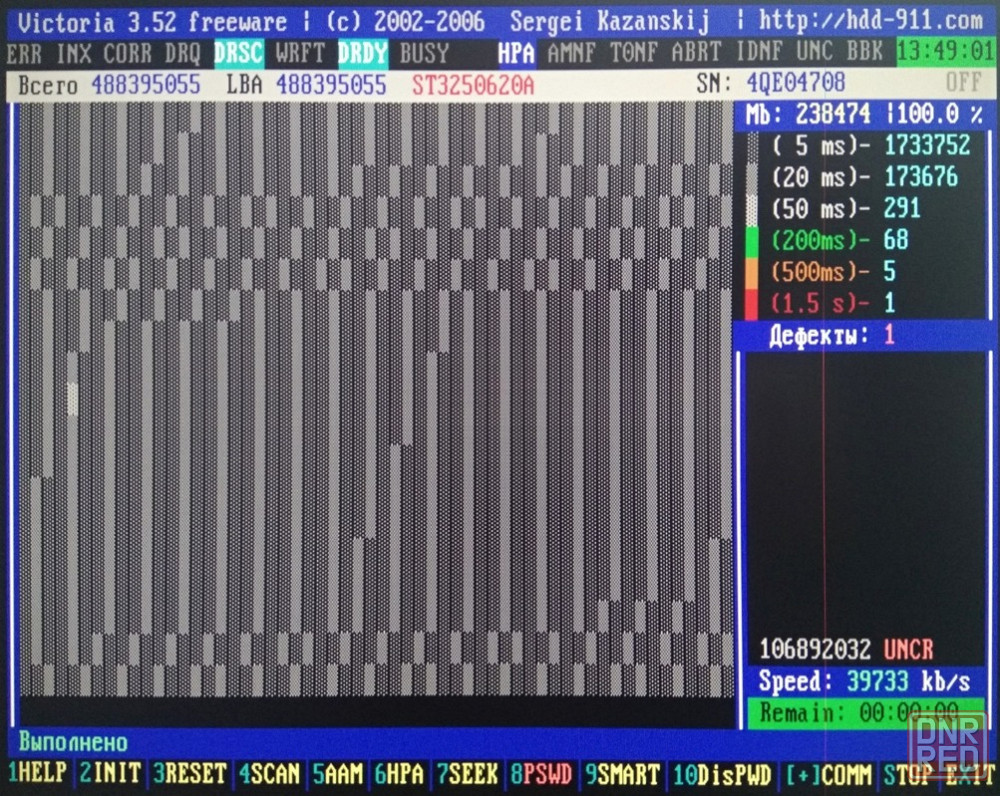Click the Sergei Kazanskij author name
Image resolution: width=1000 pixels, height=796 pixels.
[x=610, y=21]
